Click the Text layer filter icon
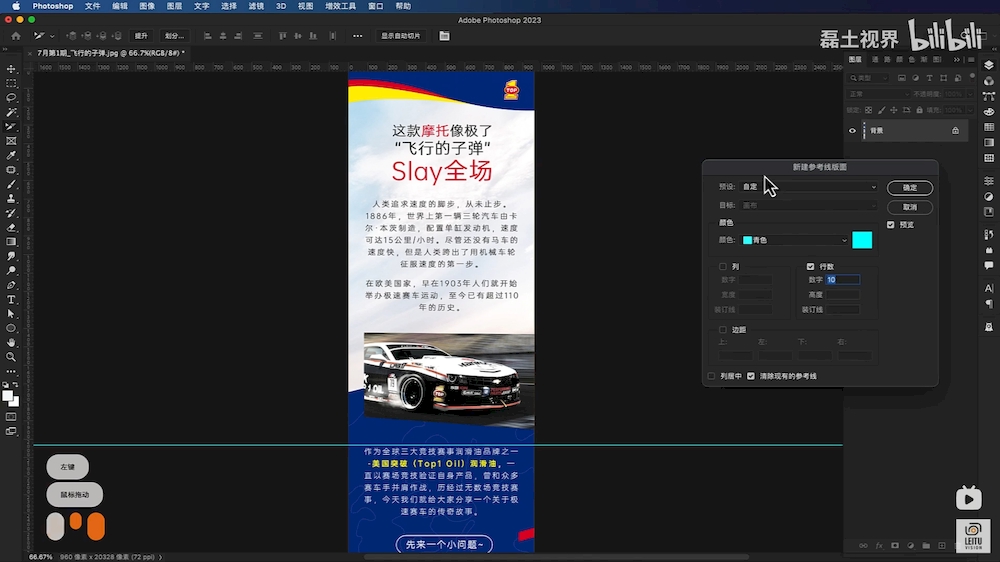Image resolution: width=1000 pixels, height=562 pixels. pyautogui.click(x=929, y=78)
